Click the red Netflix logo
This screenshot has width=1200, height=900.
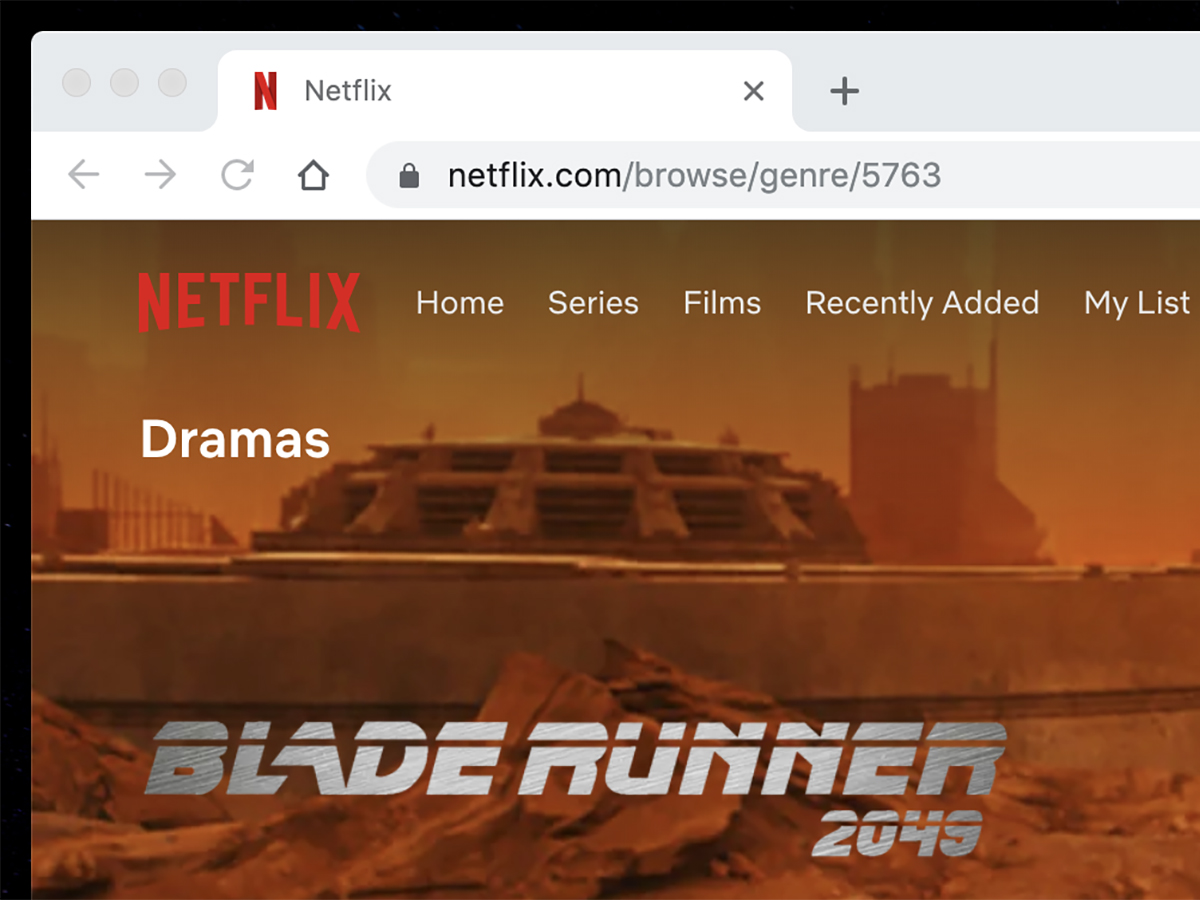click(249, 302)
